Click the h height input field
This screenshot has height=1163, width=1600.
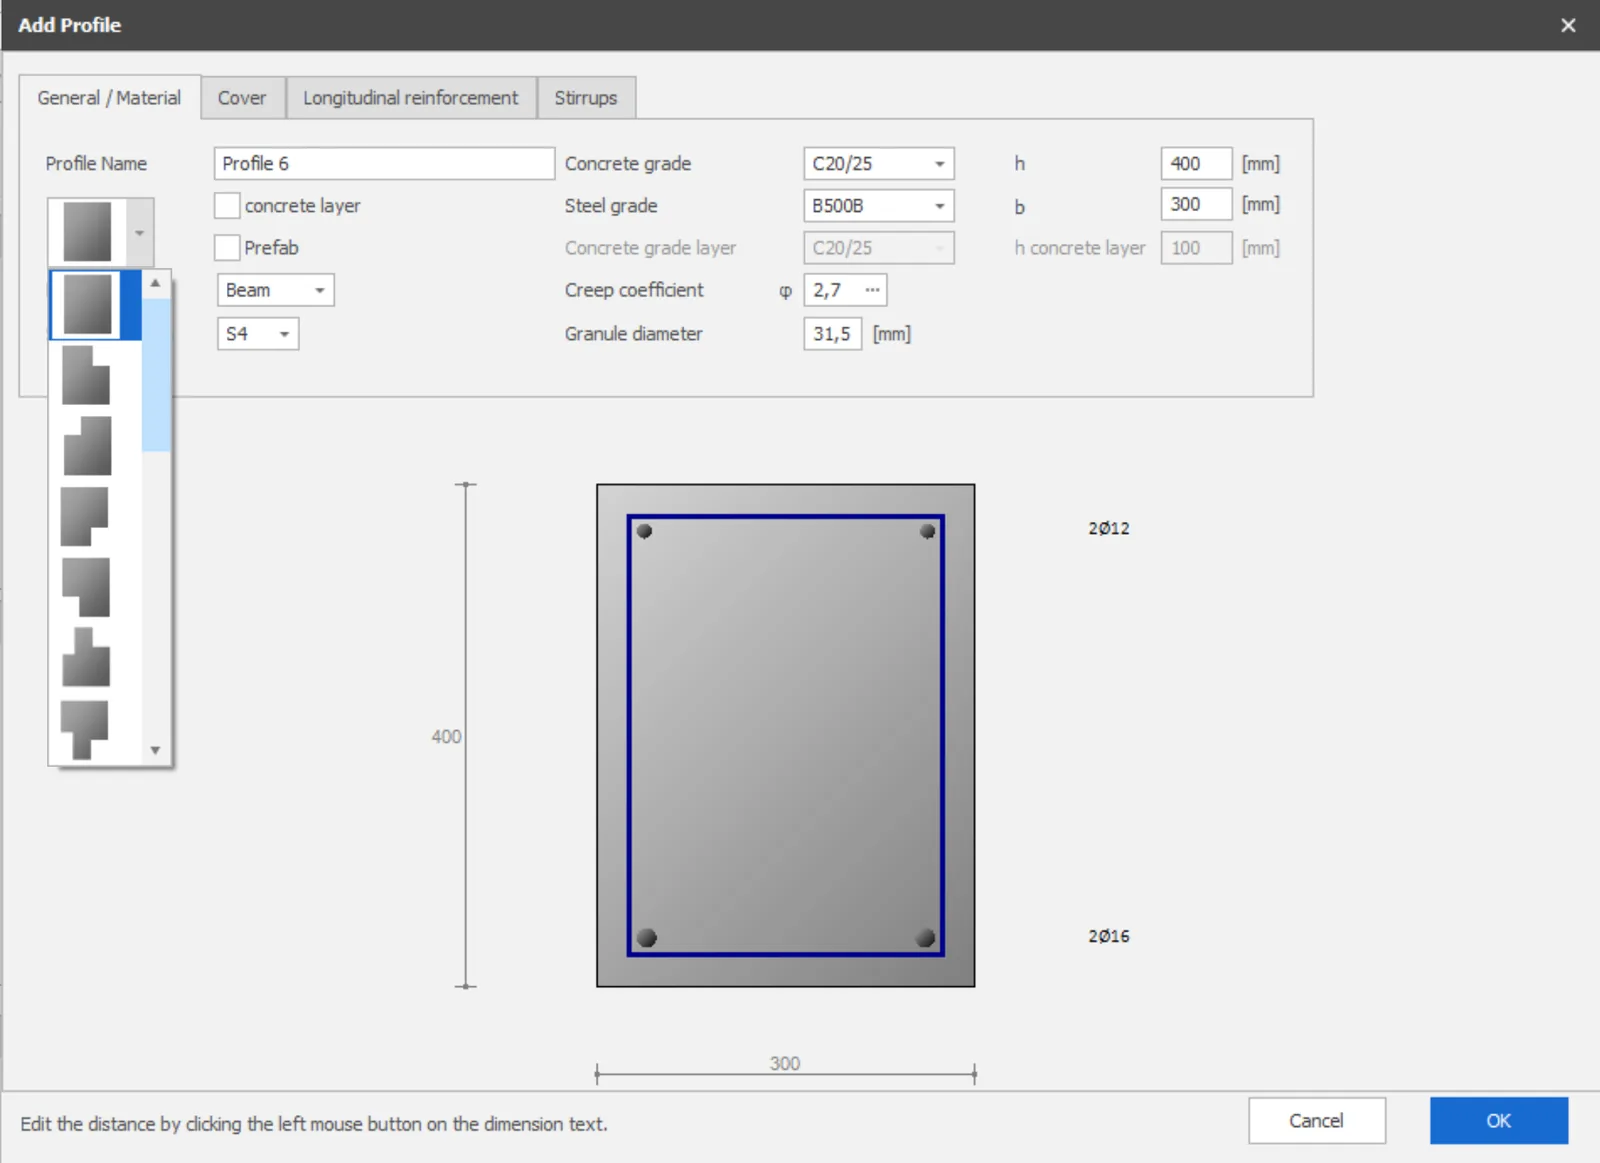tap(1196, 164)
